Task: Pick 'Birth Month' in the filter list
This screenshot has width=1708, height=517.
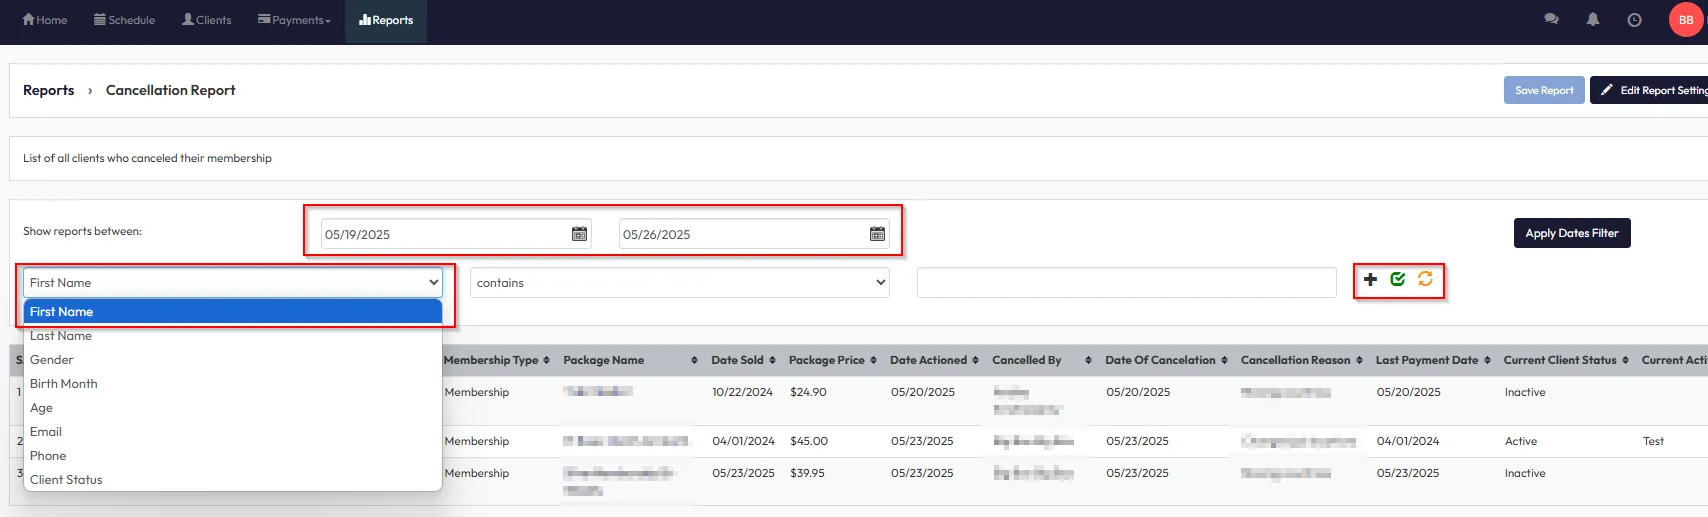Action: 64,384
